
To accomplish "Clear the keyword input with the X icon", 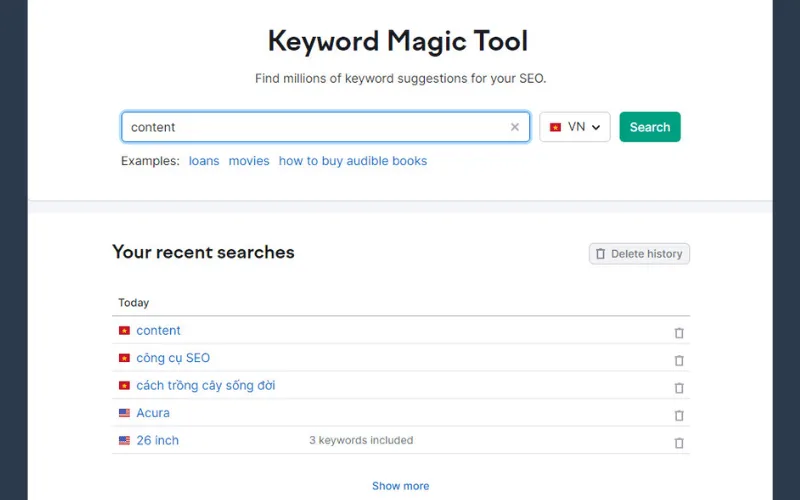I will 514,127.
